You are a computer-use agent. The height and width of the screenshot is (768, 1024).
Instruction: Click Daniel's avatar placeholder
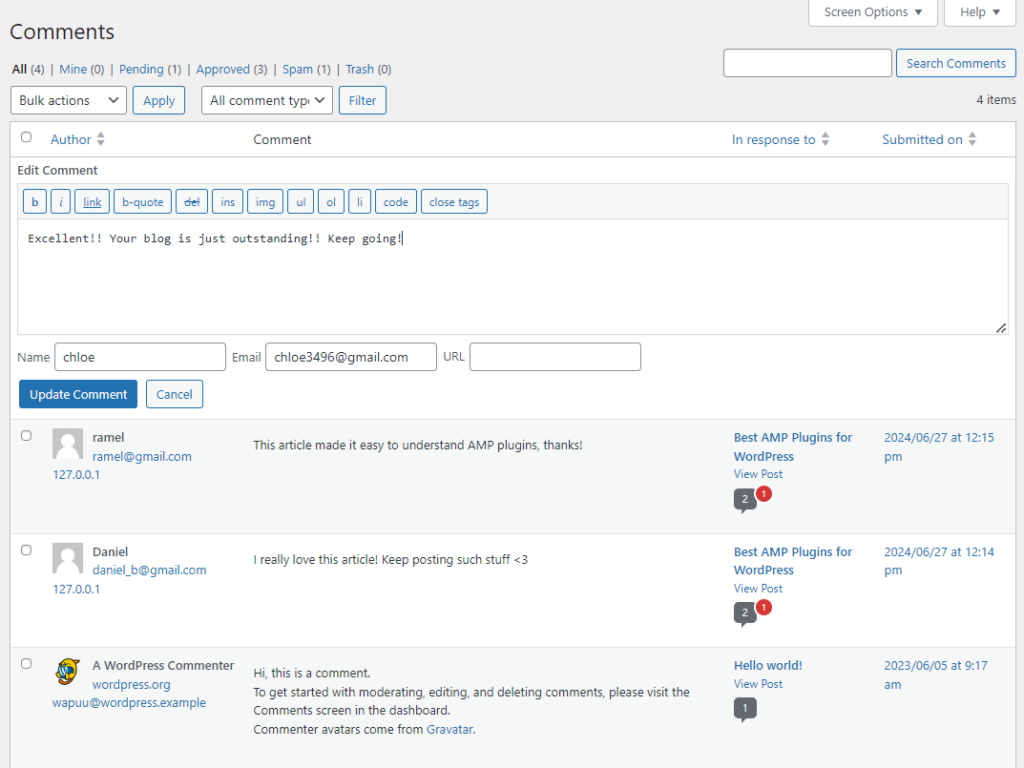(x=67, y=558)
